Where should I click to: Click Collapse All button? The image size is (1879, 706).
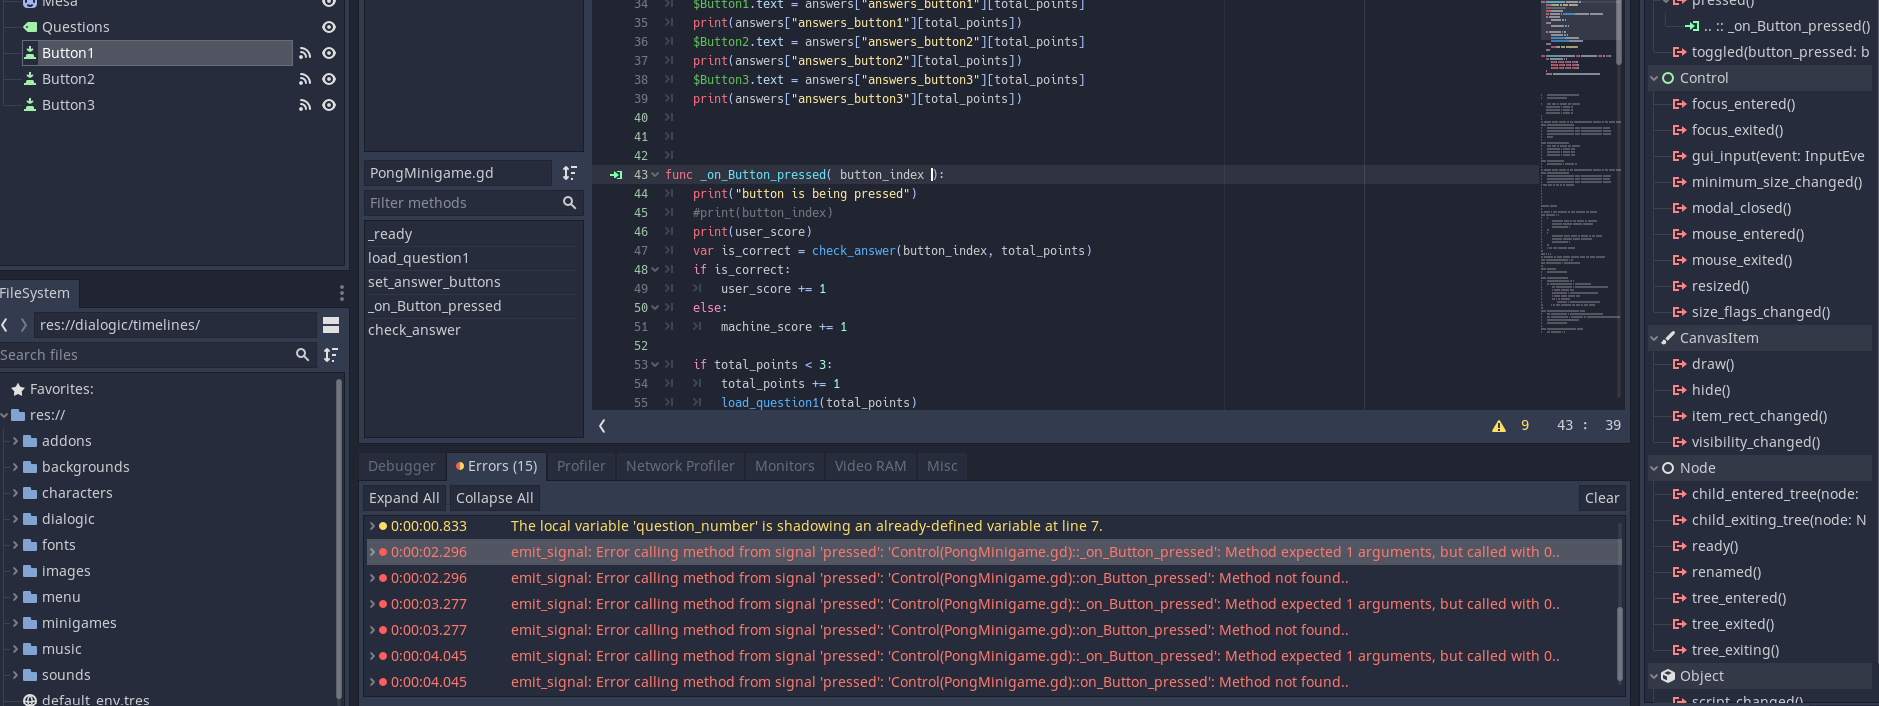495,498
